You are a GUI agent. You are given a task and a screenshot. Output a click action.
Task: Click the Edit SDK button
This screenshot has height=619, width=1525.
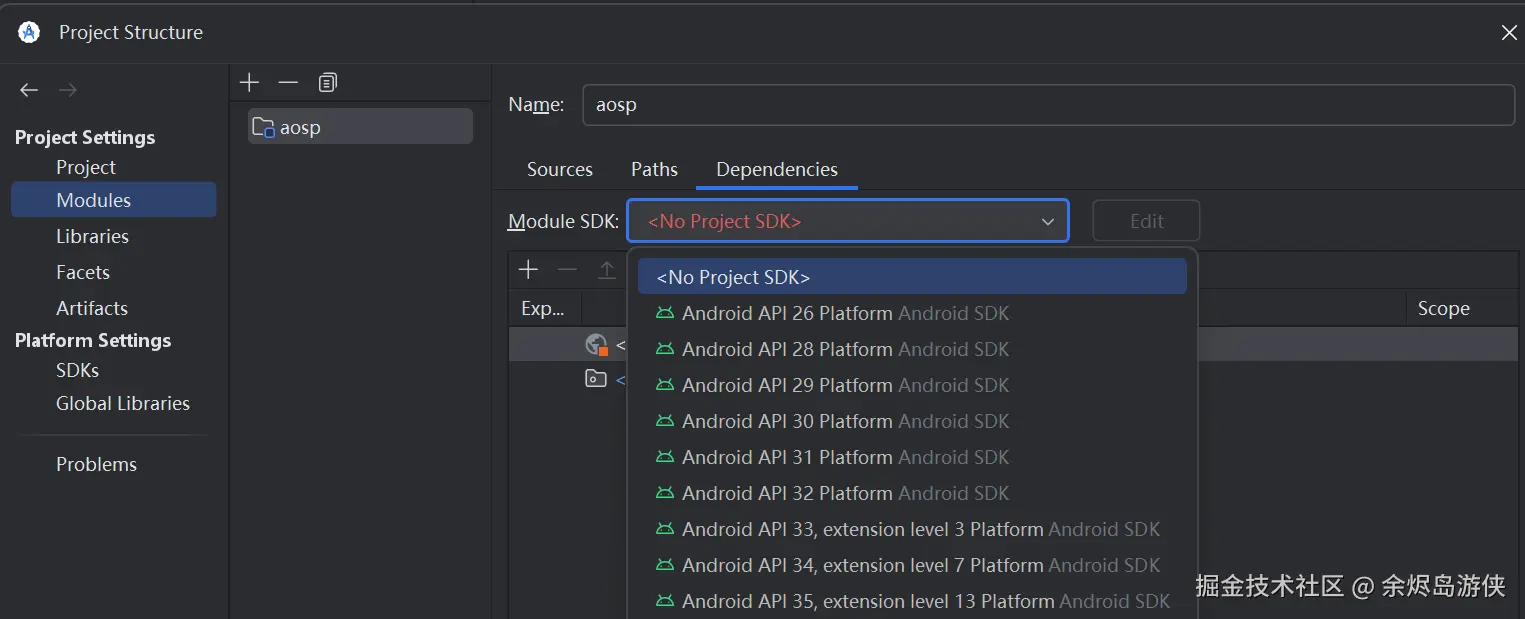pyautogui.click(x=1146, y=221)
